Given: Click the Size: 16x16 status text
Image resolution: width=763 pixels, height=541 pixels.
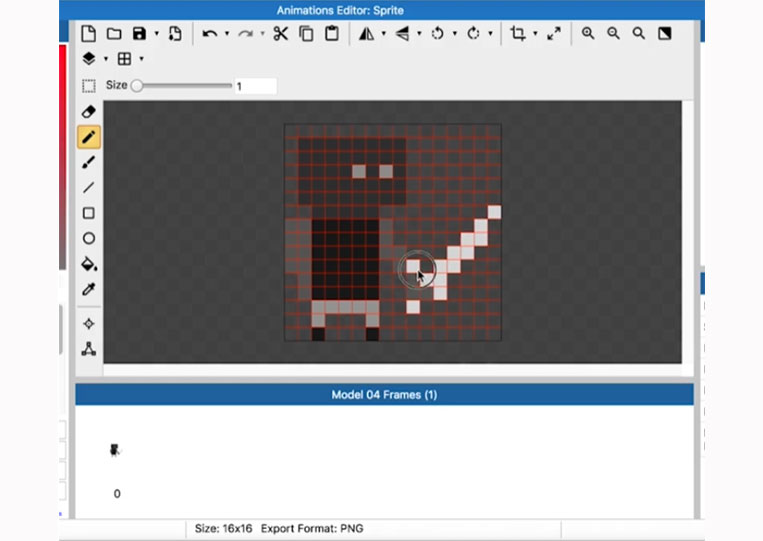Looking at the screenshot, I should tap(223, 528).
